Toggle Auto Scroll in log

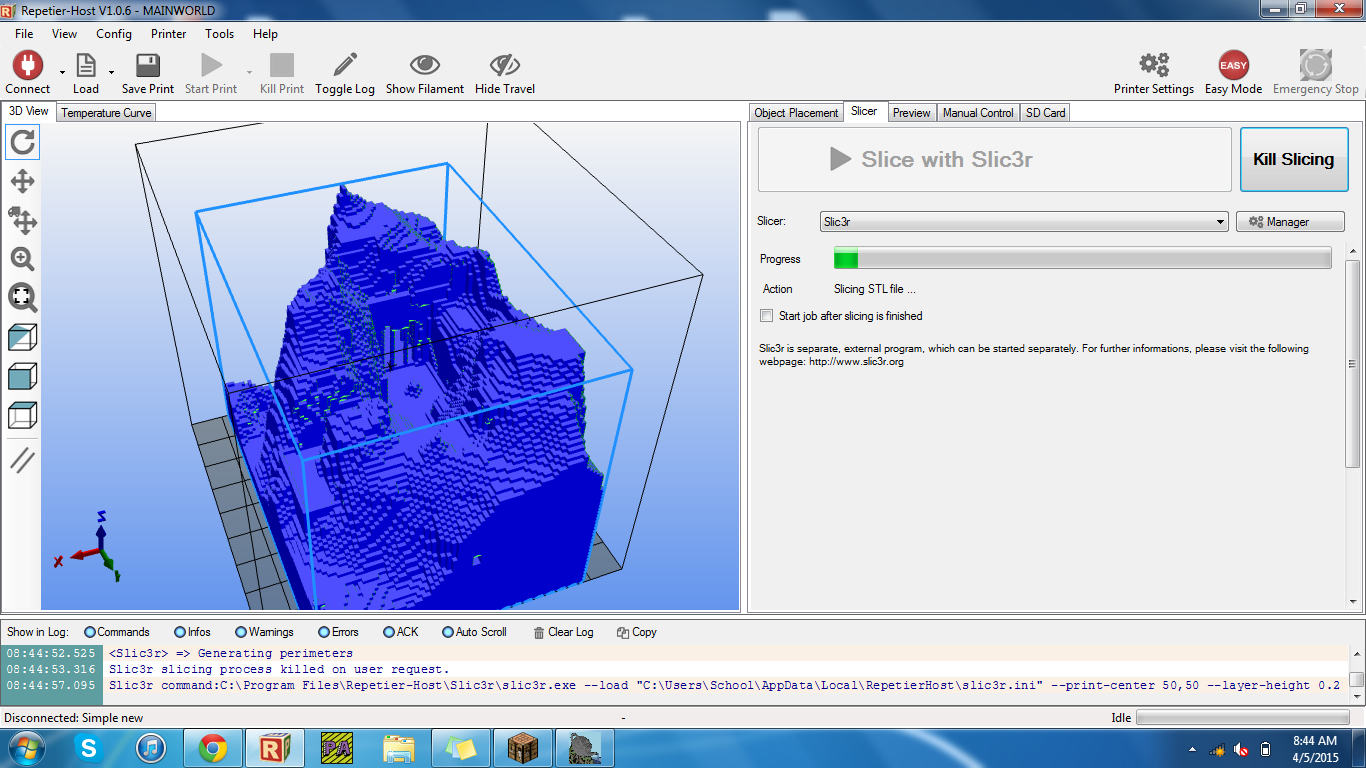[448, 632]
